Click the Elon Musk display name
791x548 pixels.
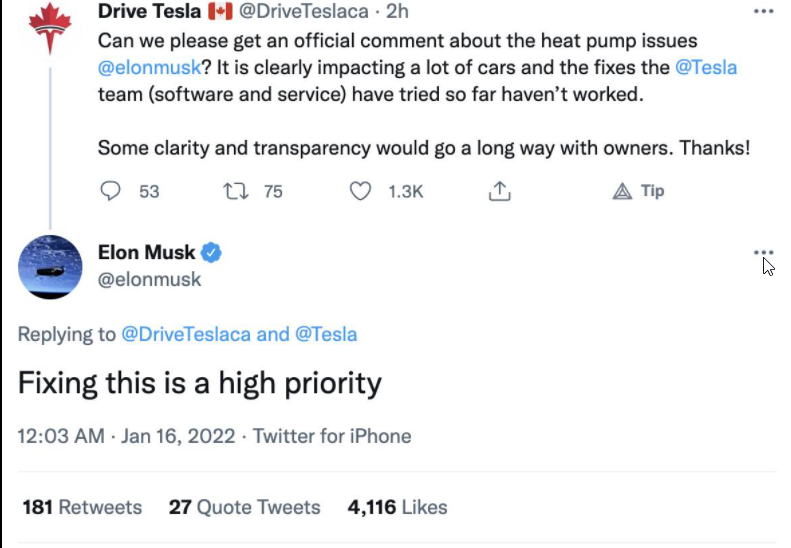click(x=146, y=252)
